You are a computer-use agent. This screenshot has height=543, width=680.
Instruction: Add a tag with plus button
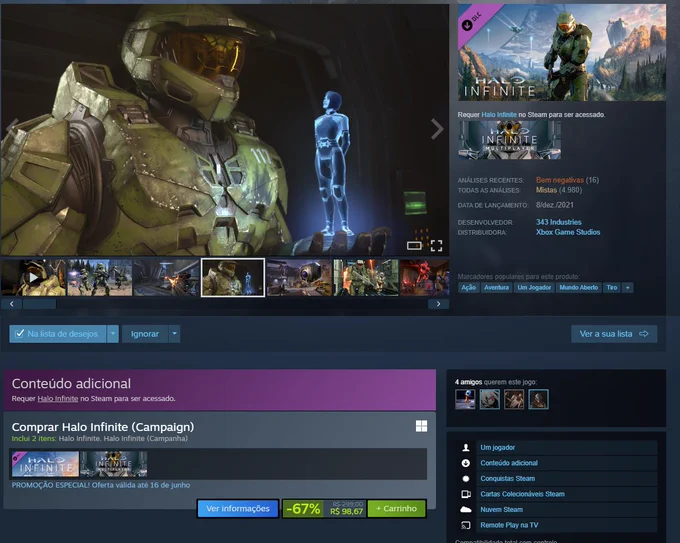628,288
